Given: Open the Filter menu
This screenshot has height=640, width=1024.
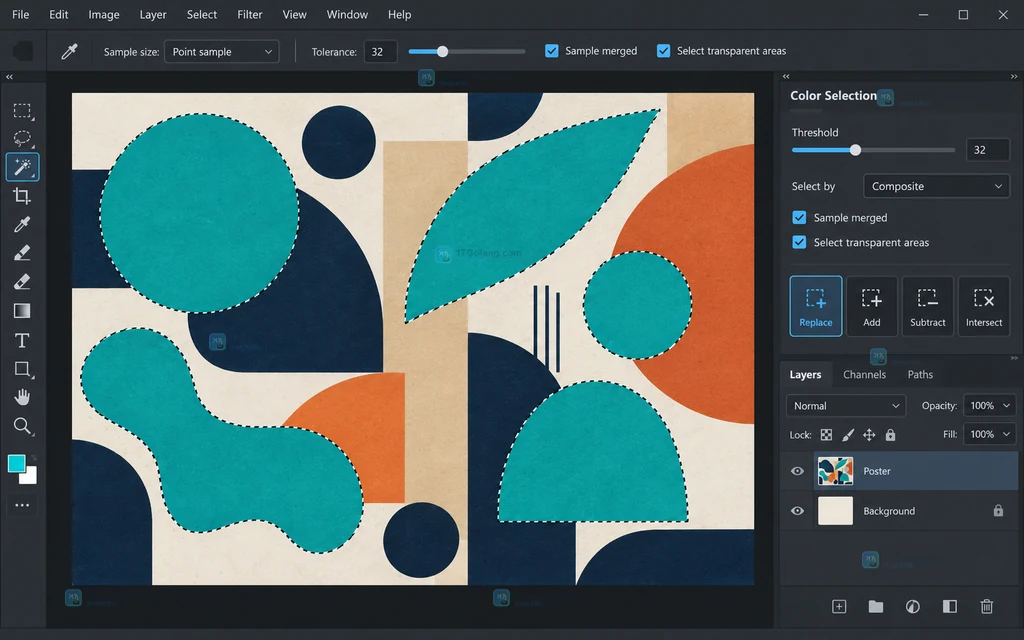Looking at the screenshot, I should (x=249, y=14).
